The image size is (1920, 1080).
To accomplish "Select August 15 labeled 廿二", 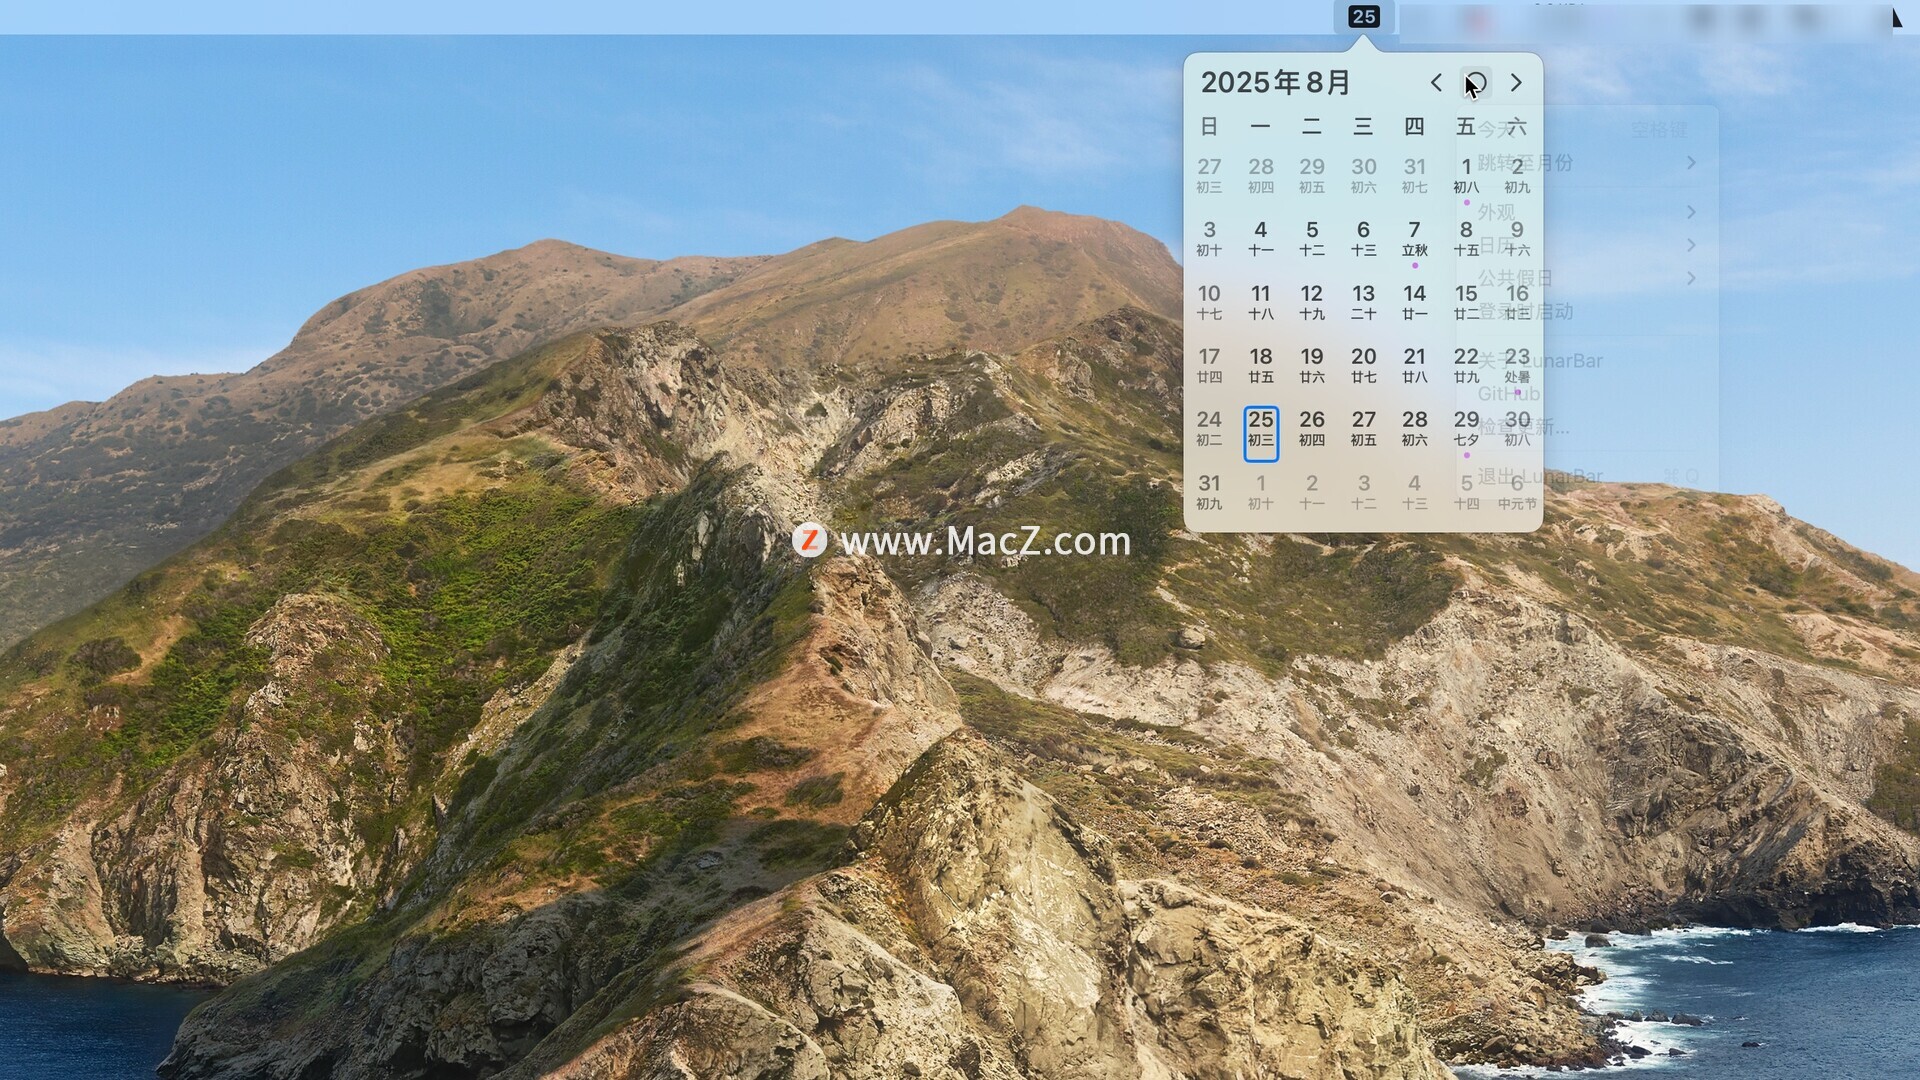I will pyautogui.click(x=1466, y=303).
